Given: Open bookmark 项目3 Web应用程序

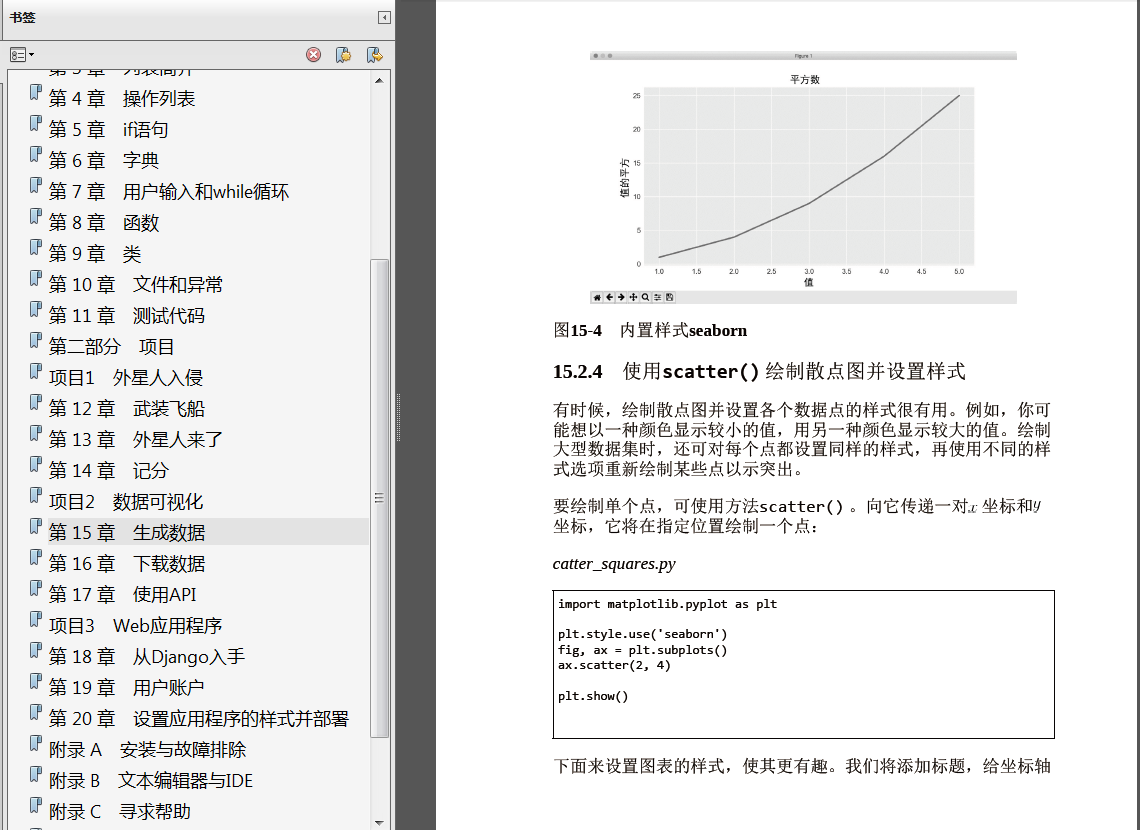Looking at the screenshot, I should 135,625.
